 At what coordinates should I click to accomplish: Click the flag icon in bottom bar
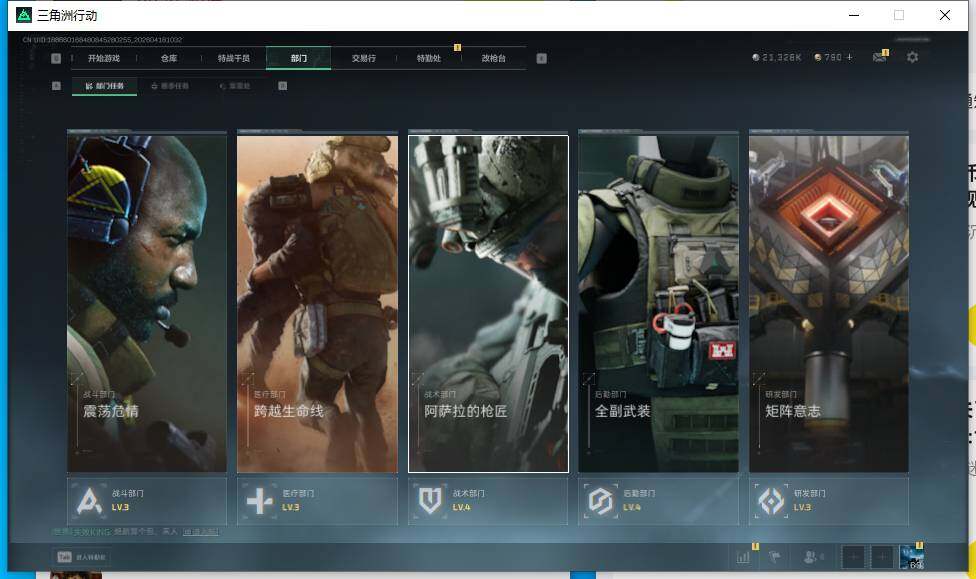[x=775, y=557]
